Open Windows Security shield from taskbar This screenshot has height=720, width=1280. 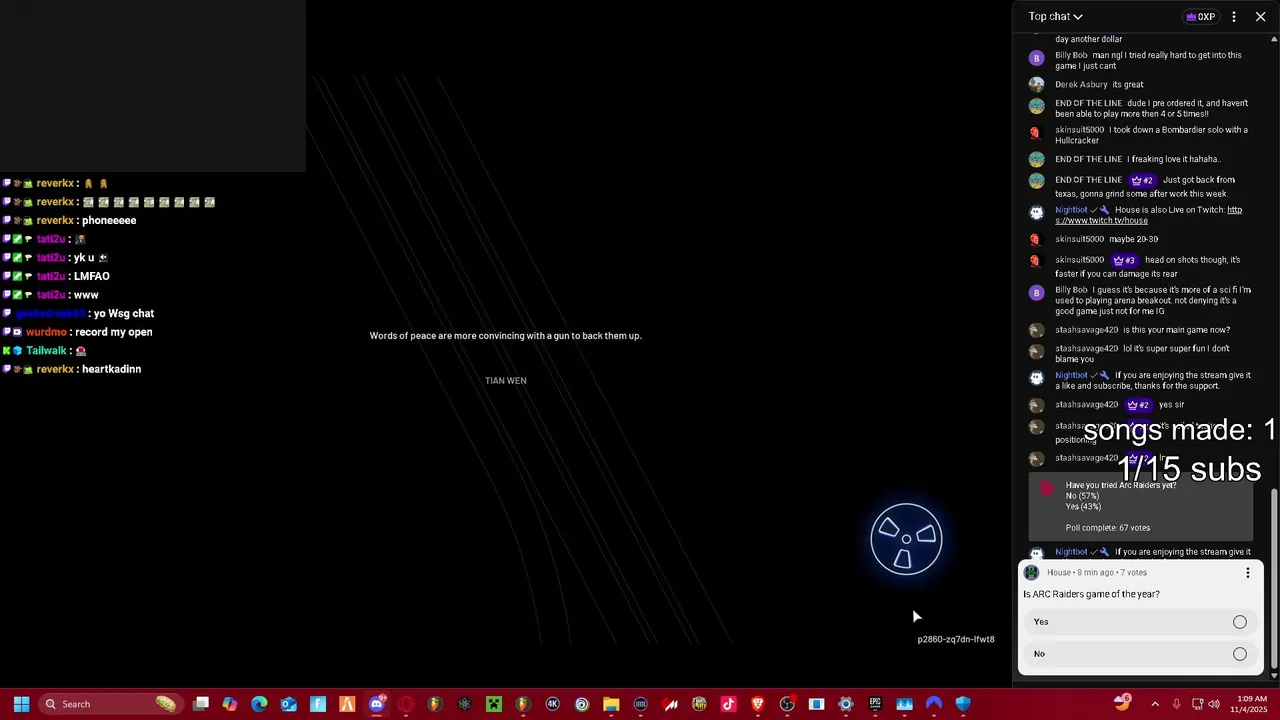(x=963, y=704)
